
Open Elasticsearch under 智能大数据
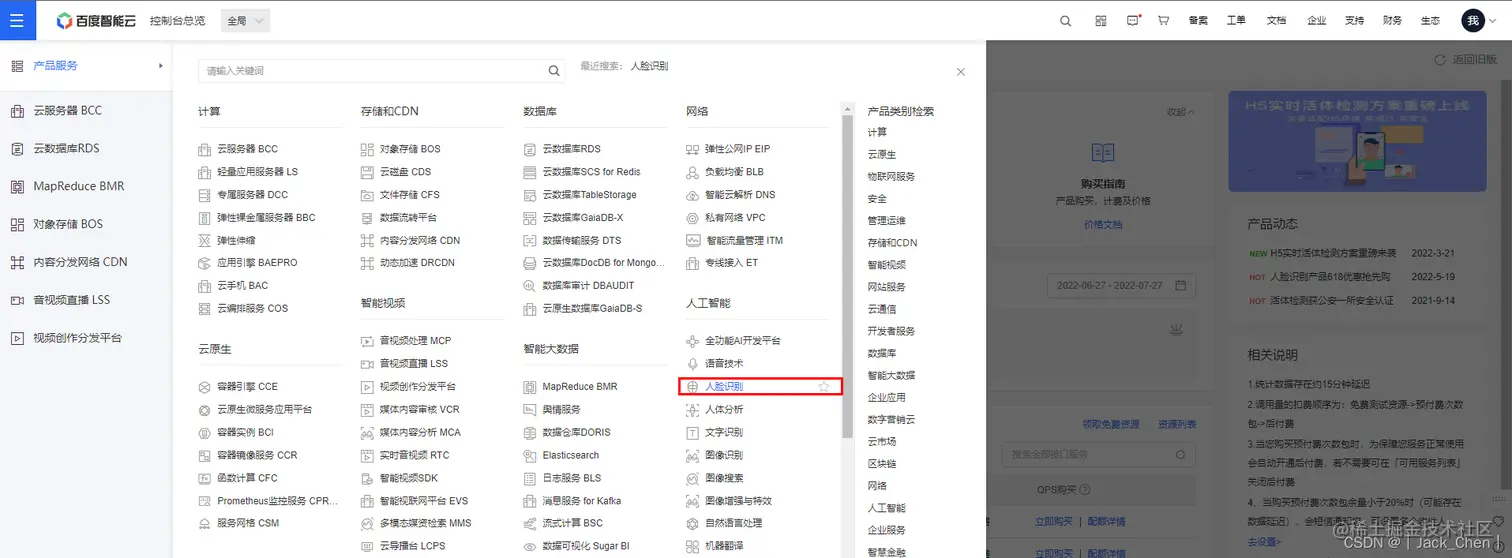tap(570, 455)
